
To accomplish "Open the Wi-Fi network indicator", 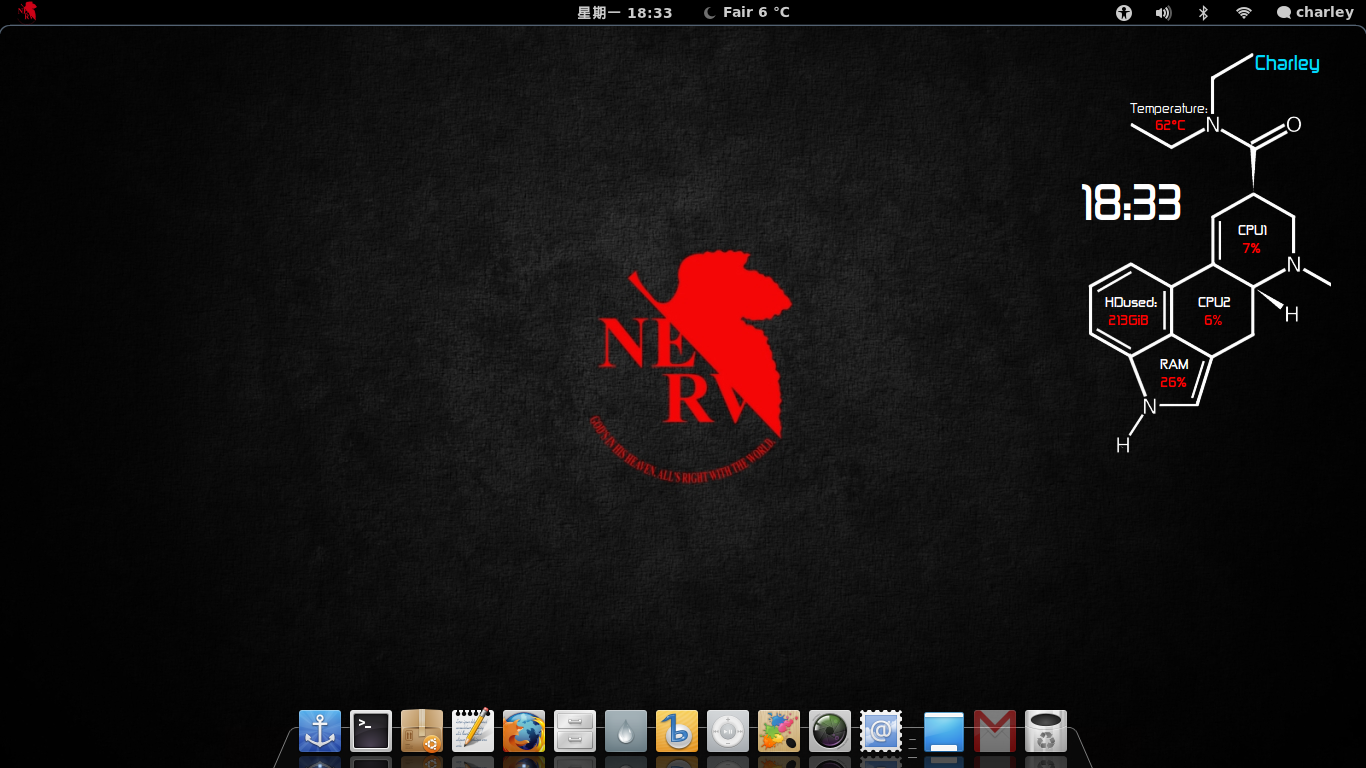I will point(1244,13).
